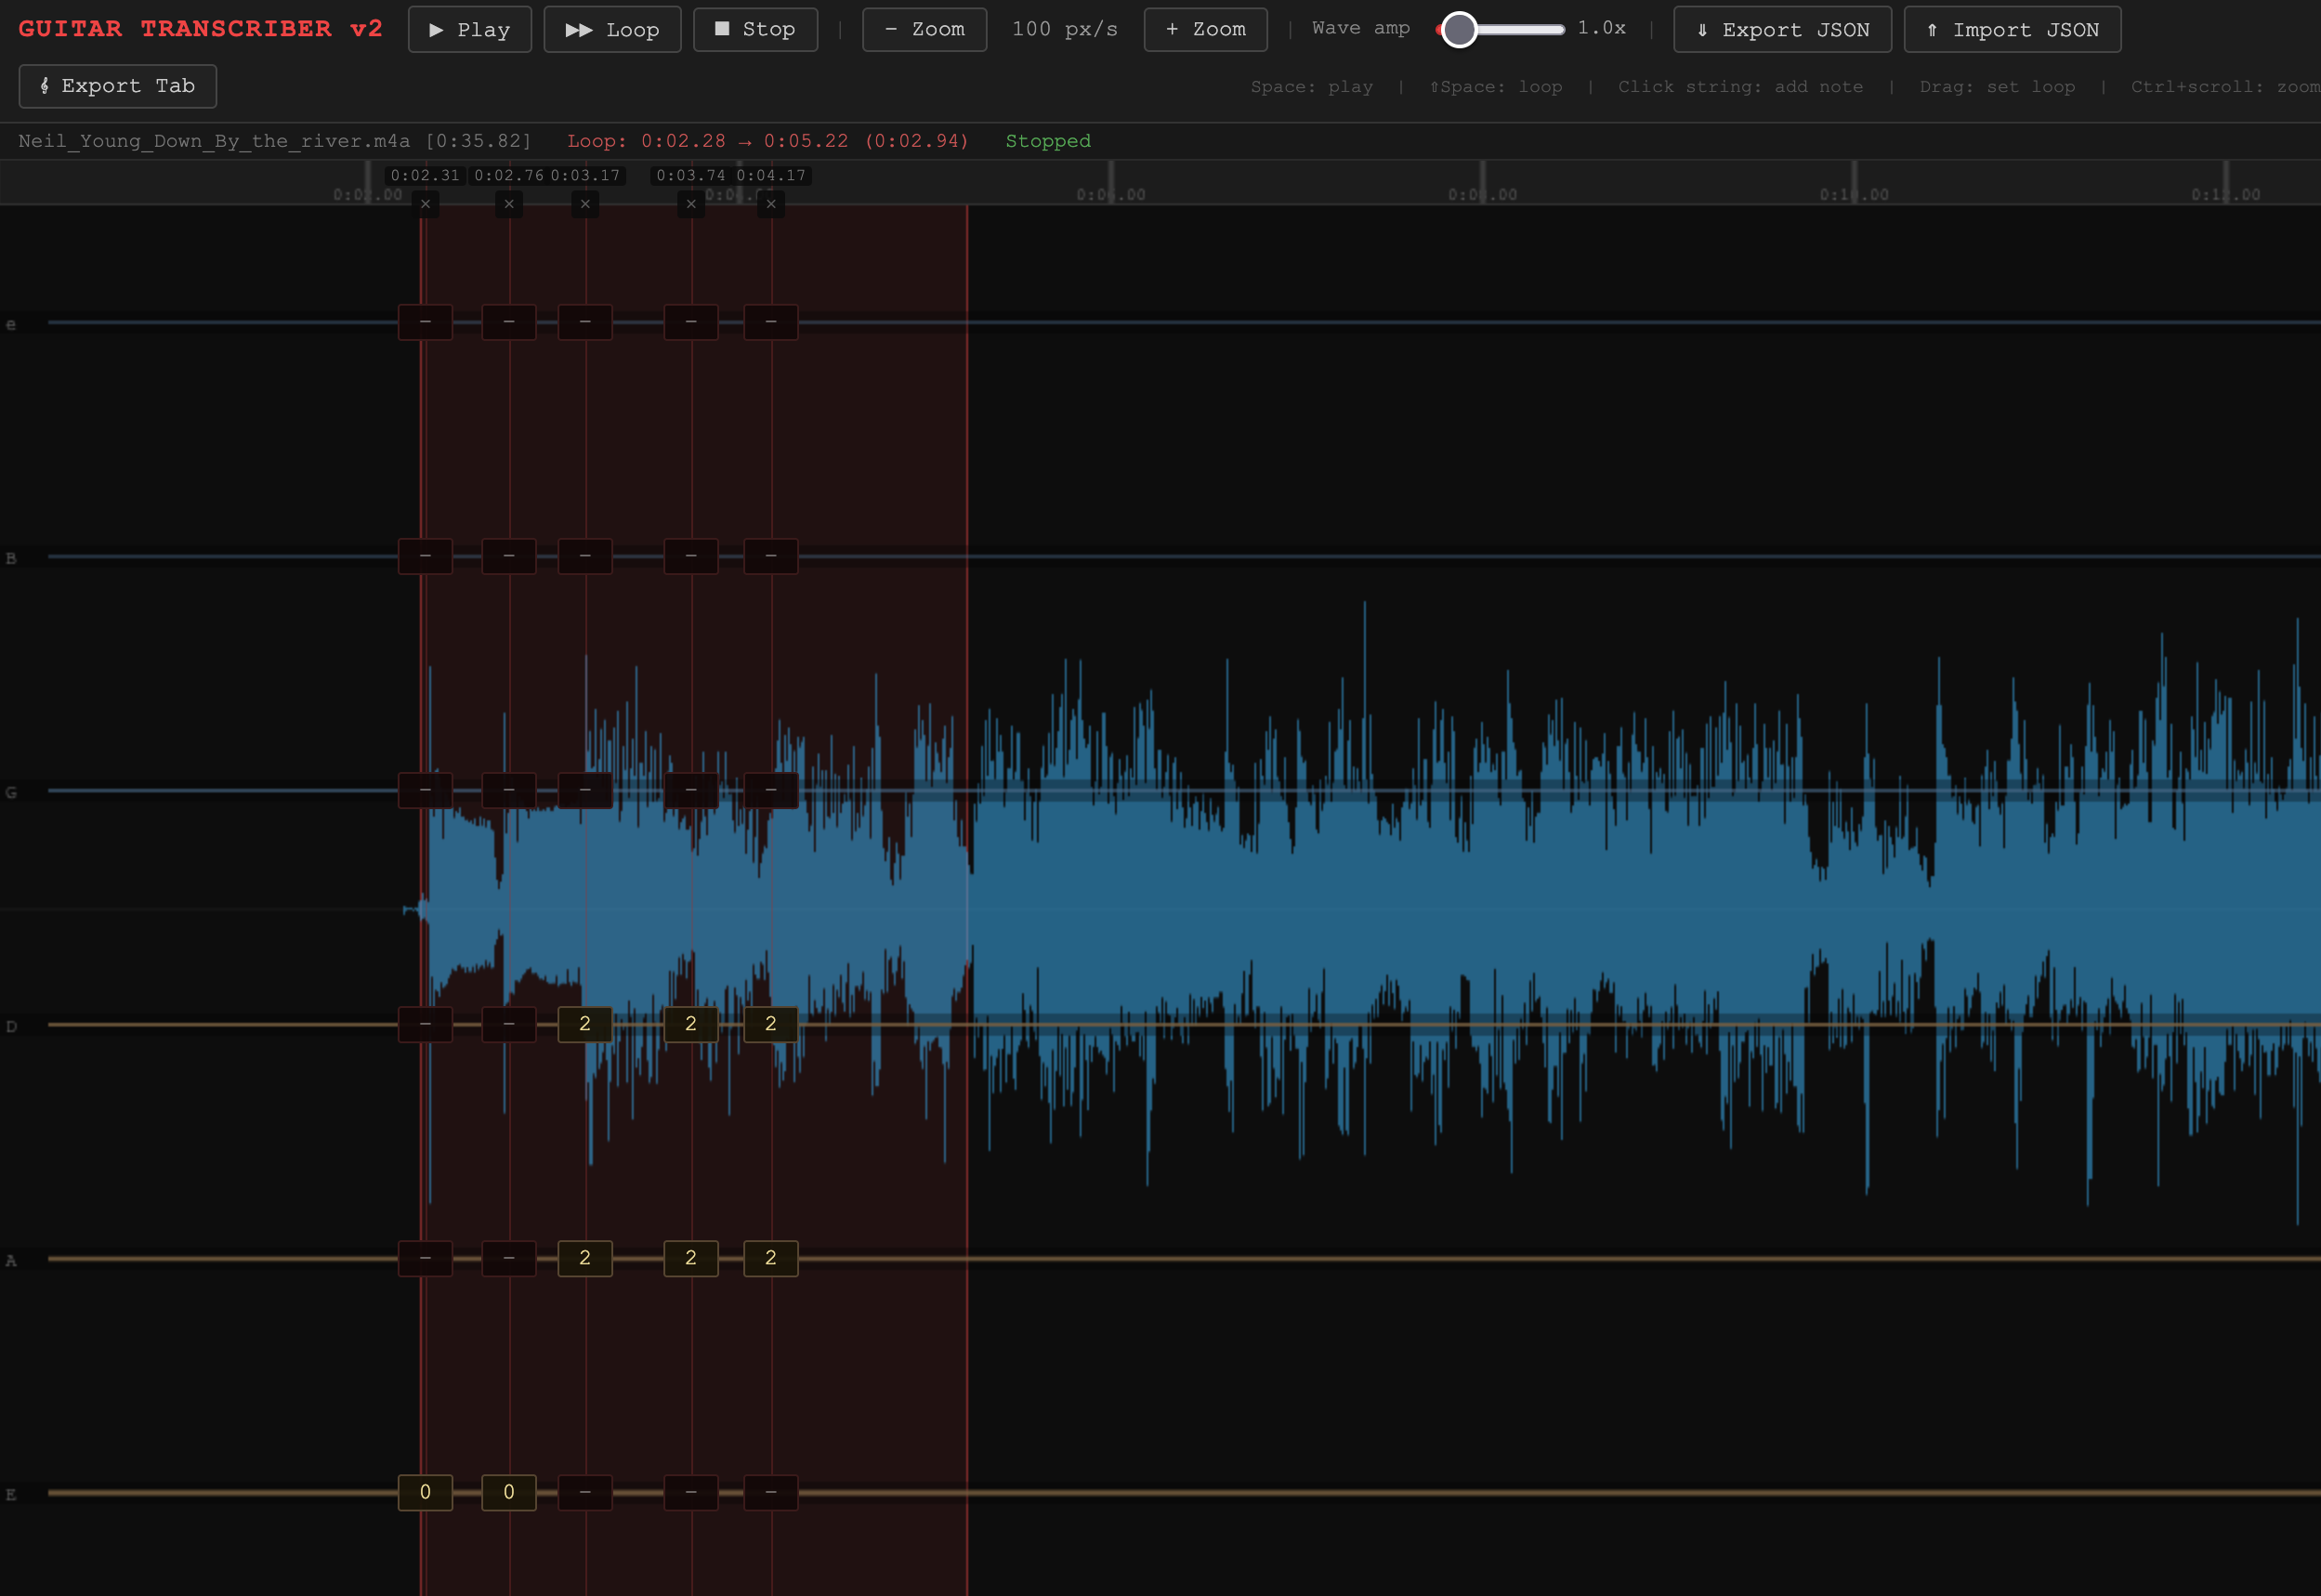Import a JSON file
Viewport: 2321px width, 1596px height.
2012,30
